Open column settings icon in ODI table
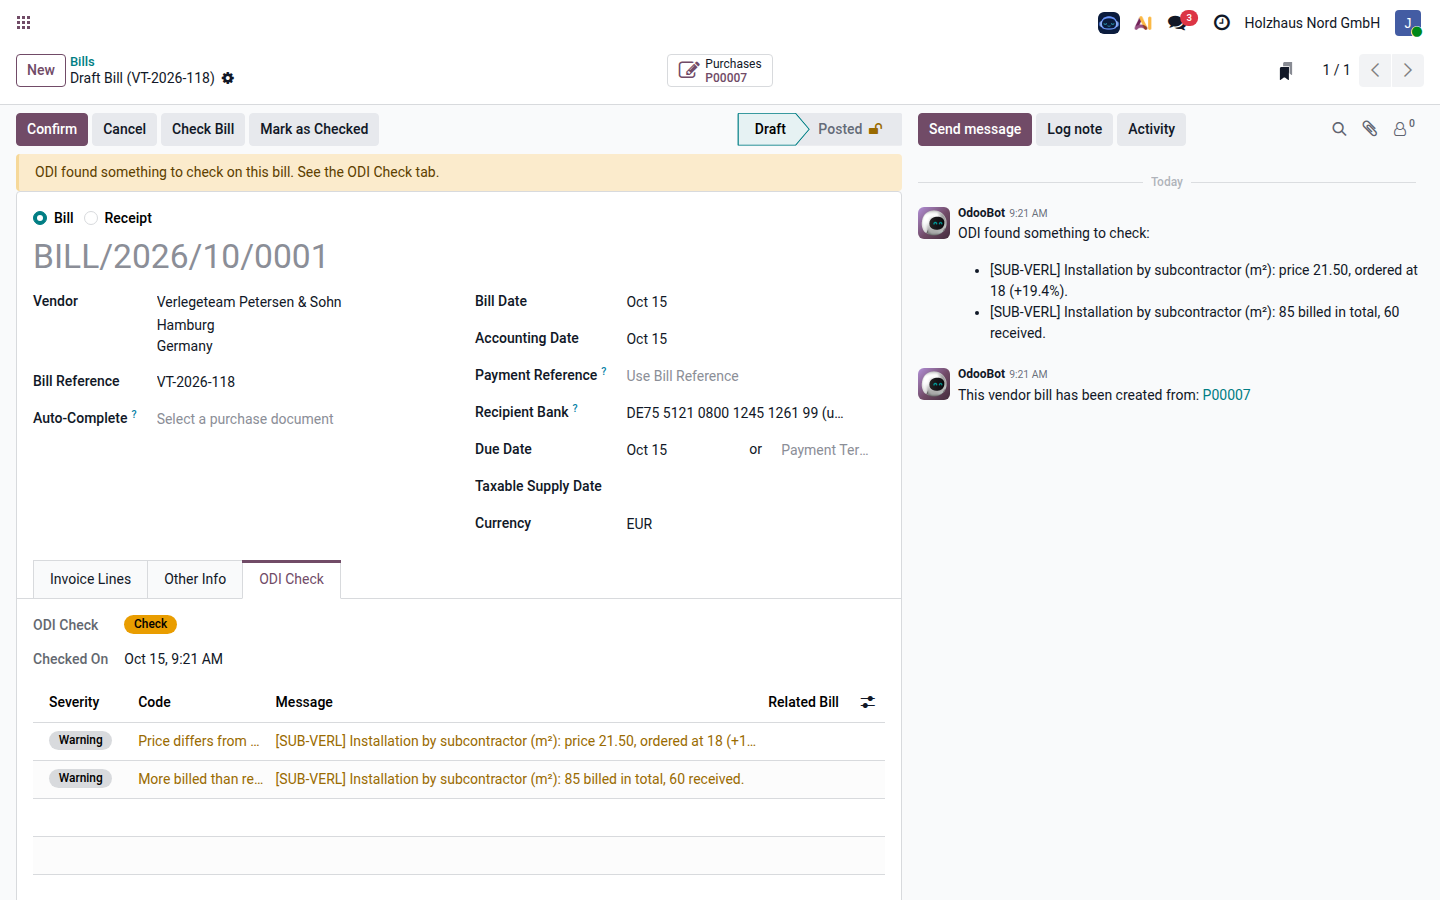The width and height of the screenshot is (1440, 900). (868, 702)
